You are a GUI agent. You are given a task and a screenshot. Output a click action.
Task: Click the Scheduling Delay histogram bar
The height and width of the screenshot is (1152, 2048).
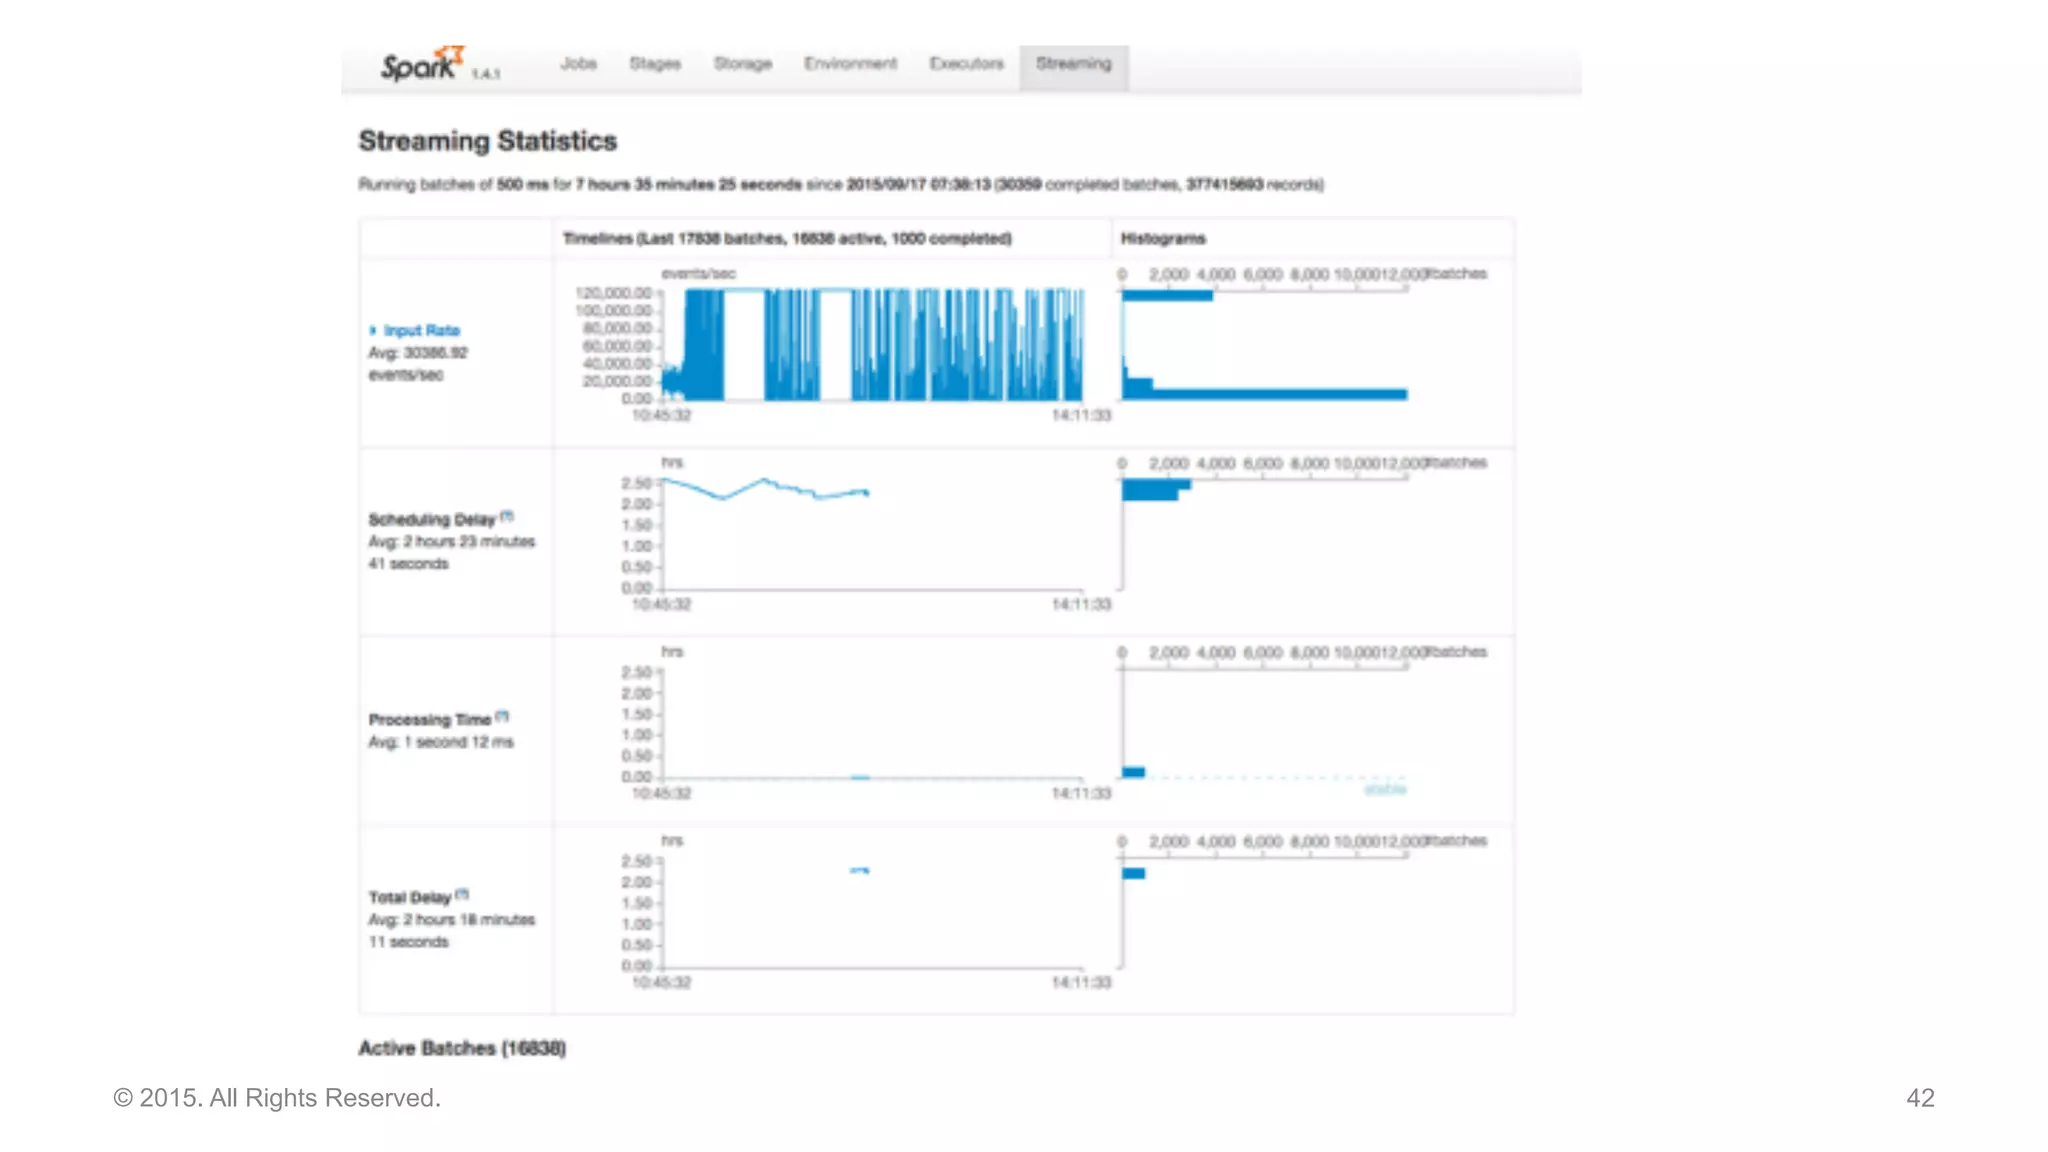click(1152, 490)
